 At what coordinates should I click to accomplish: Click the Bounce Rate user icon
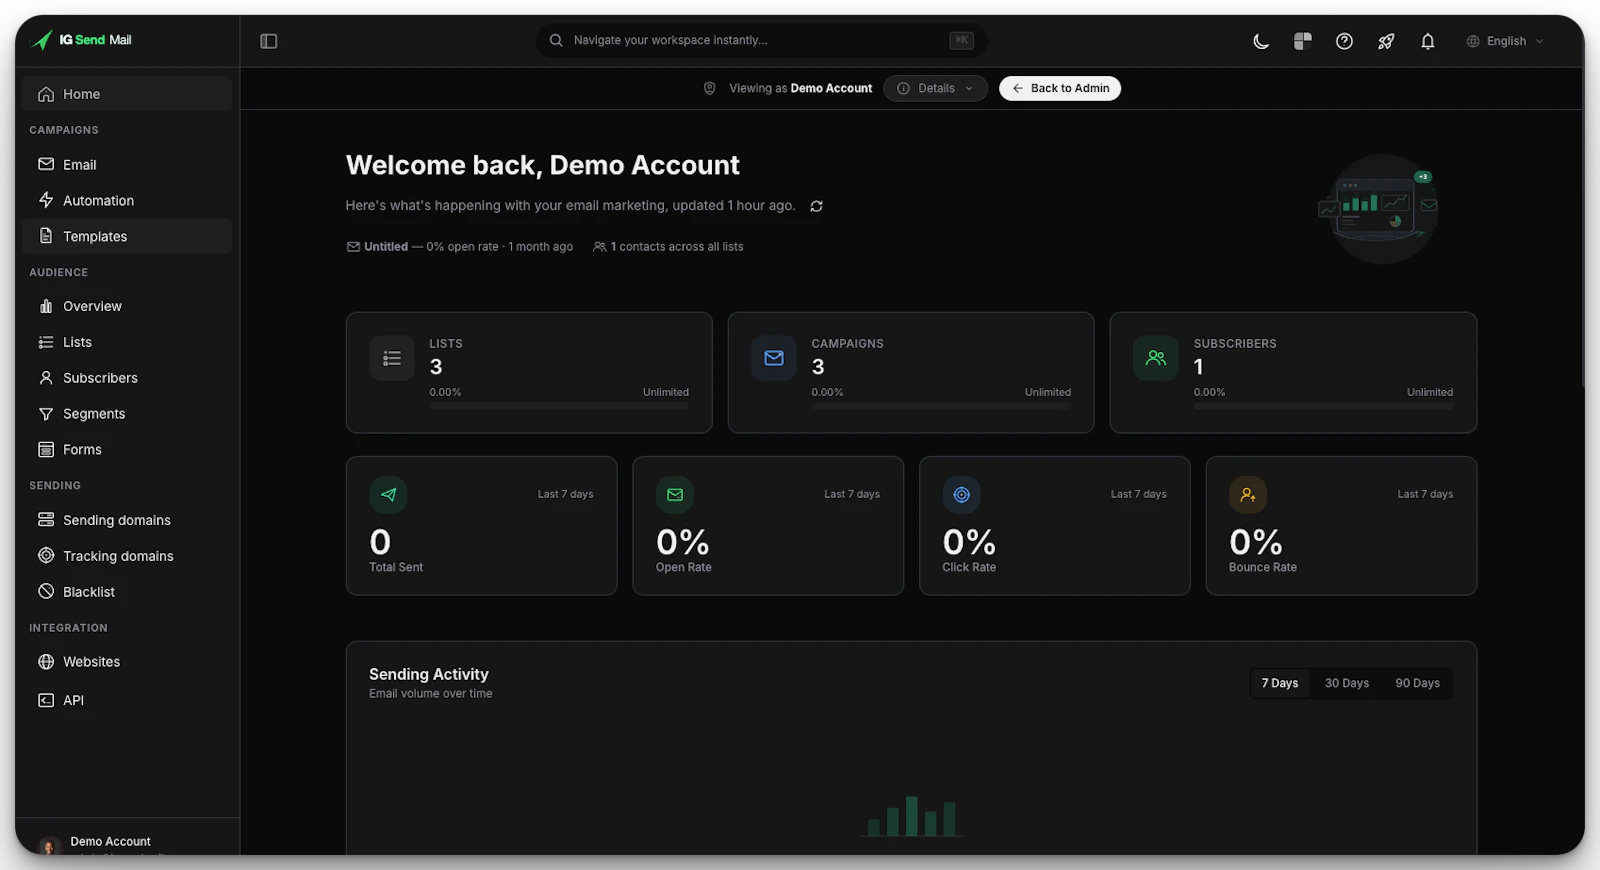(1248, 495)
